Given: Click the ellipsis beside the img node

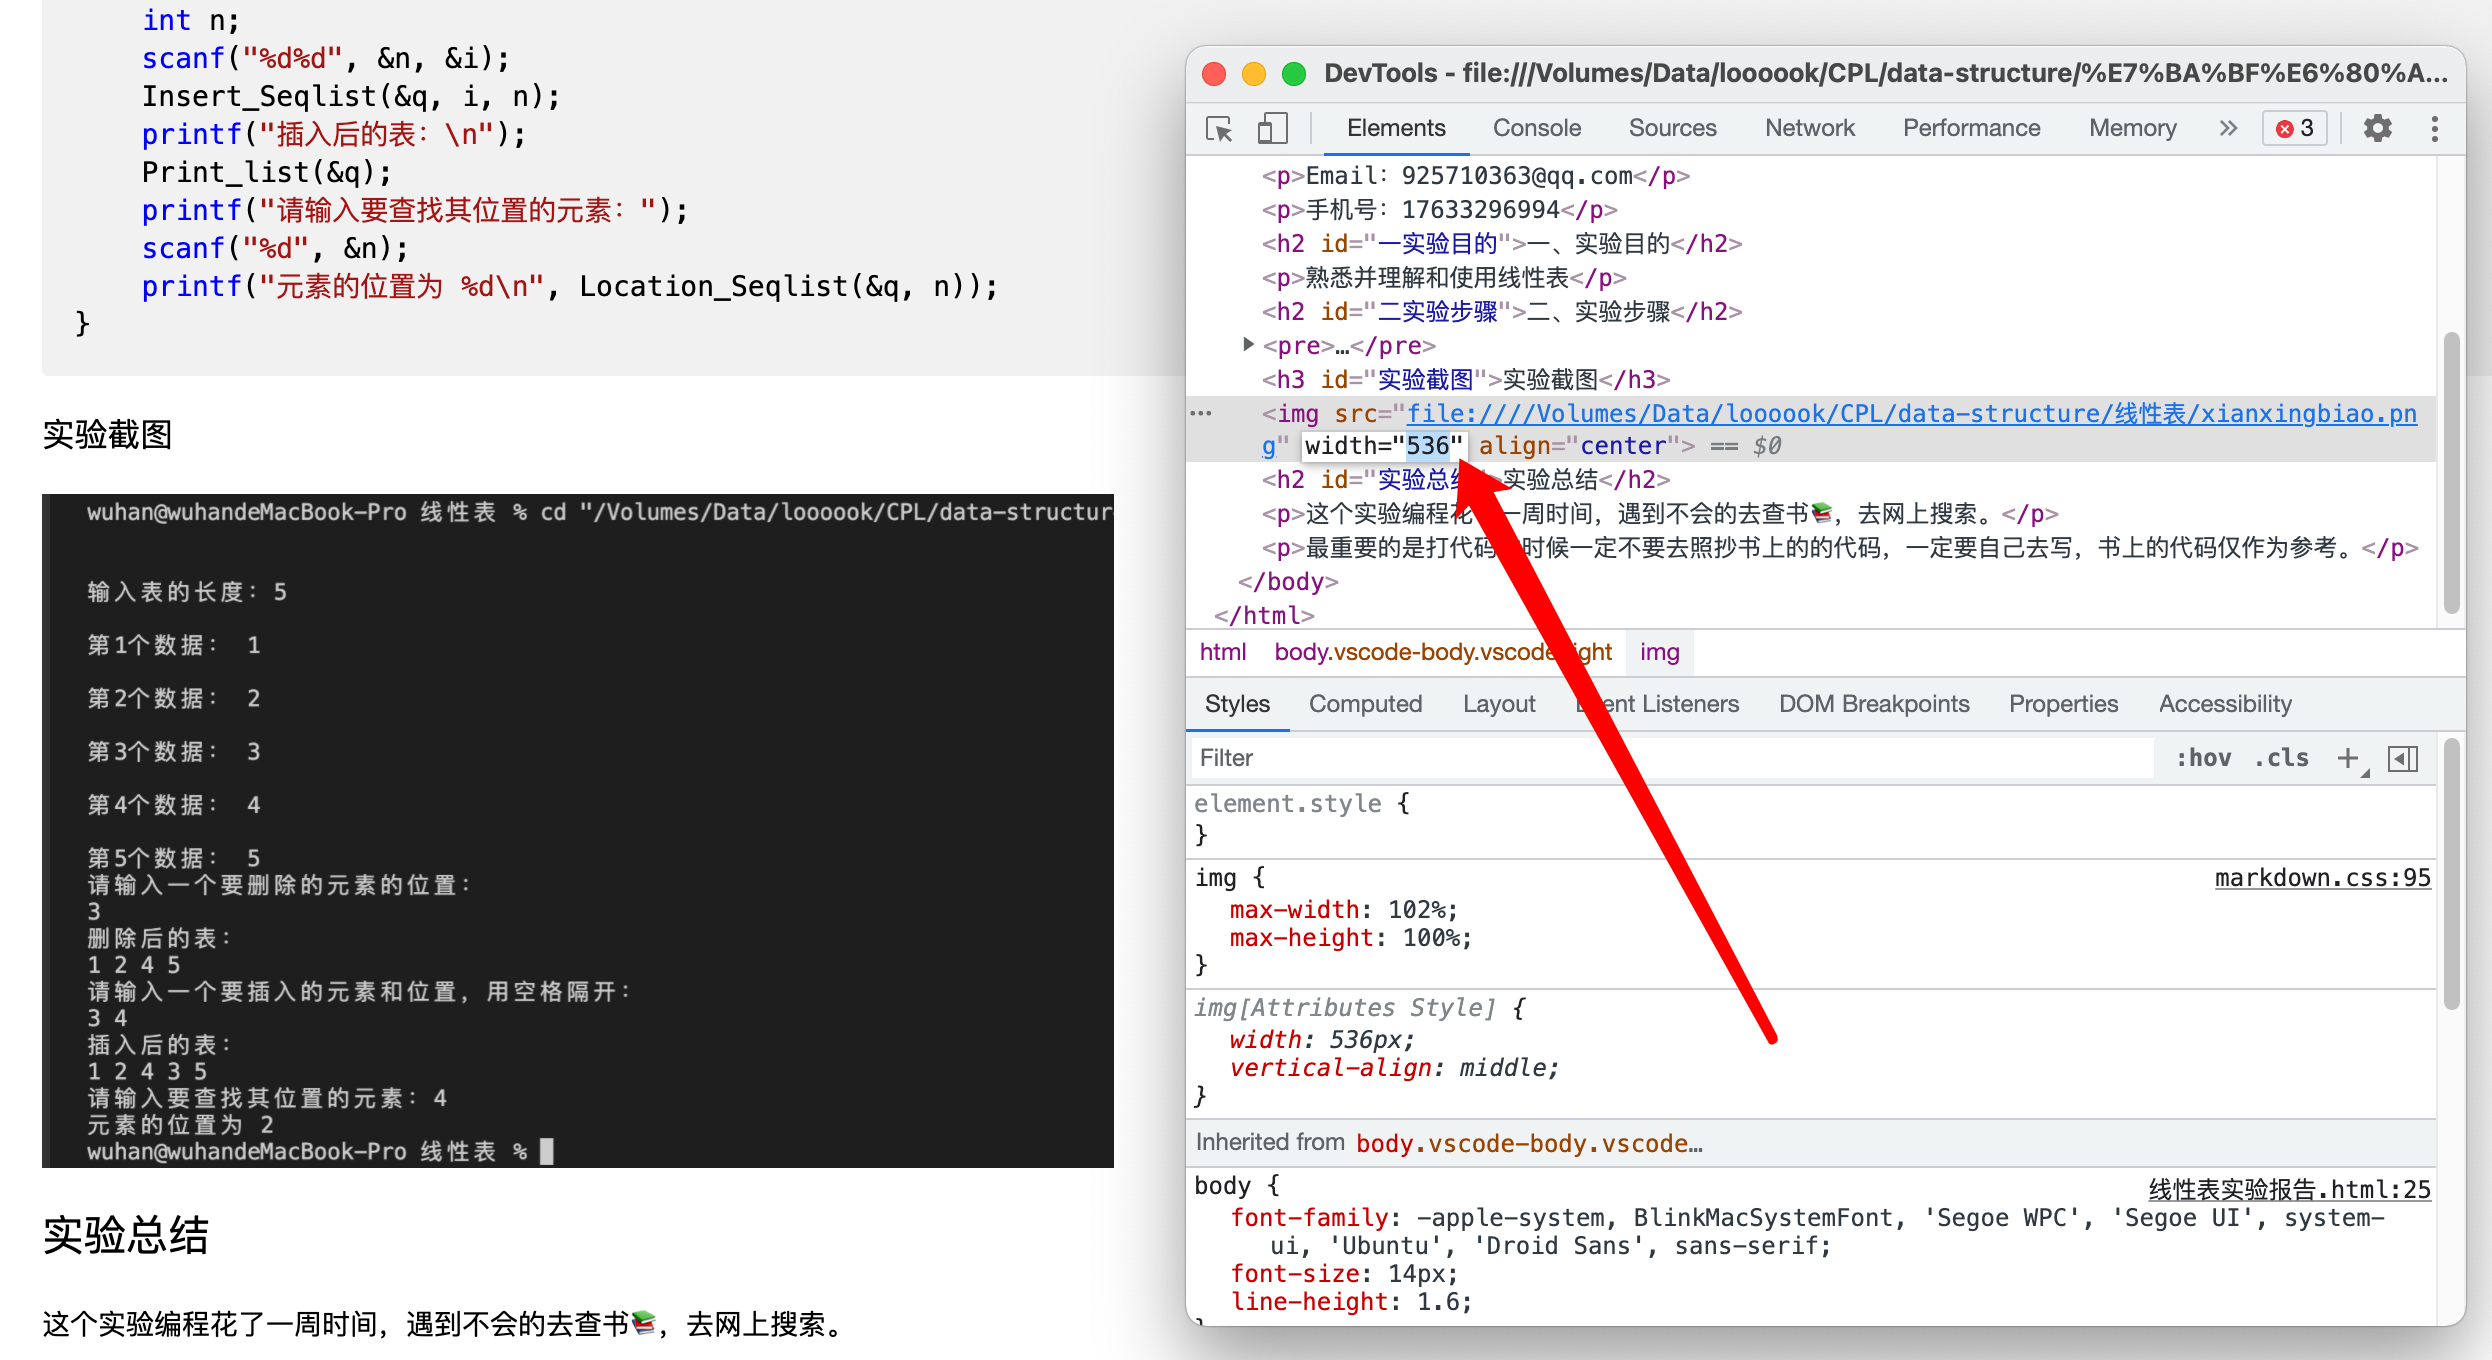Looking at the screenshot, I should [x=1201, y=413].
